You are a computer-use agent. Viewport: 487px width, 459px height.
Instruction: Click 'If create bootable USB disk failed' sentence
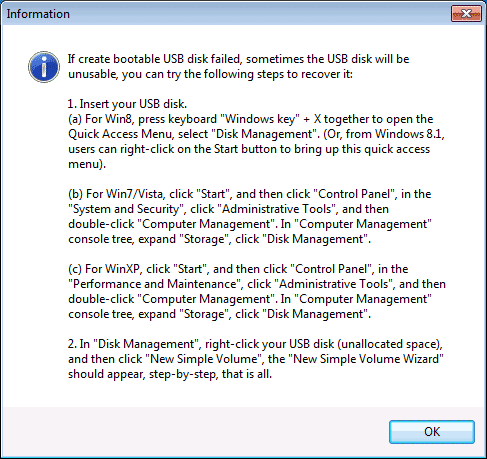154,59
